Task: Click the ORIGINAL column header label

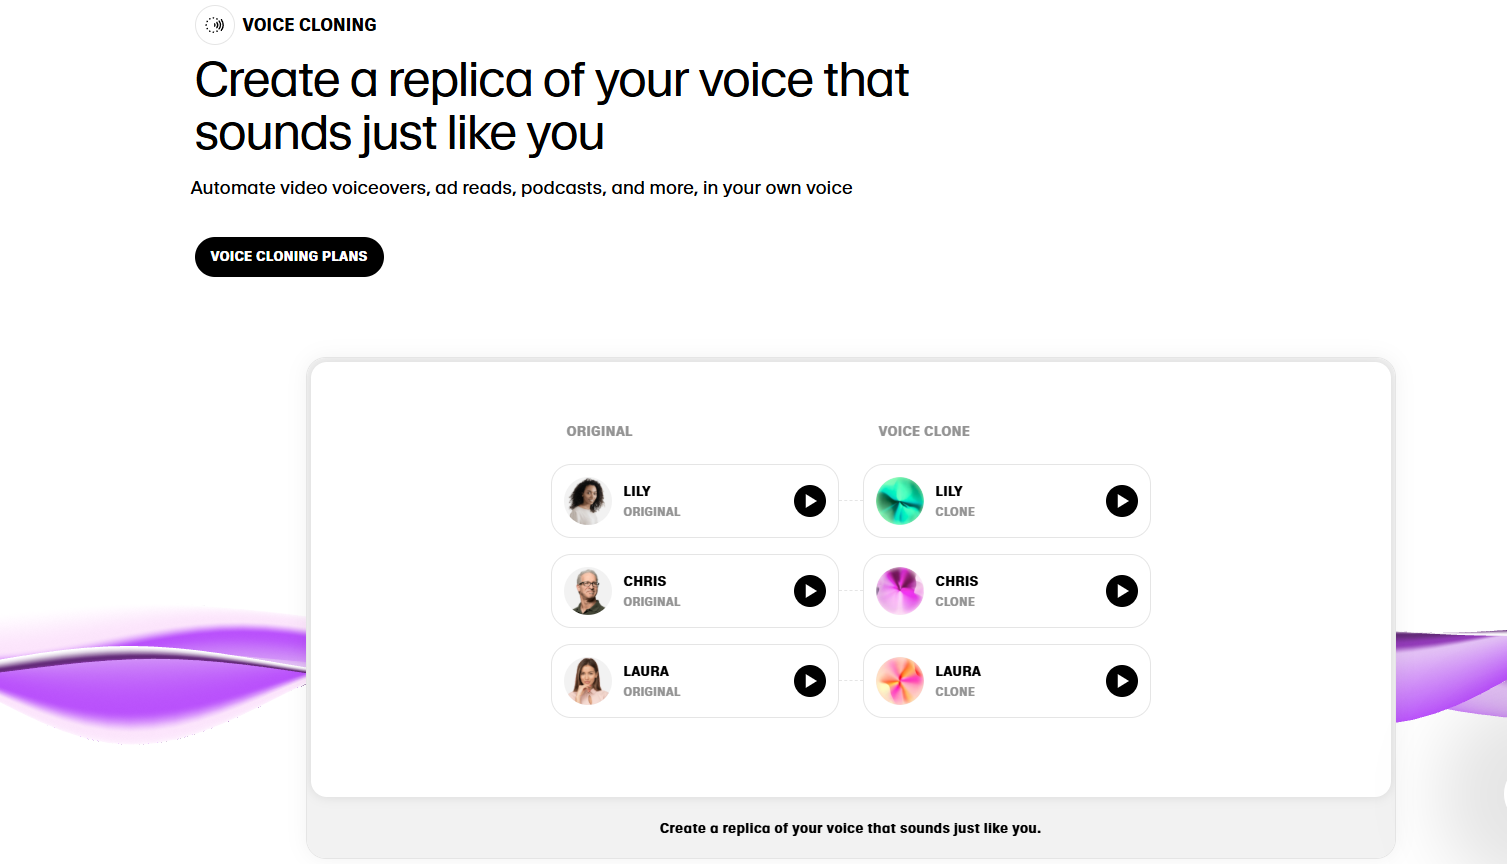Action: [599, 431]
